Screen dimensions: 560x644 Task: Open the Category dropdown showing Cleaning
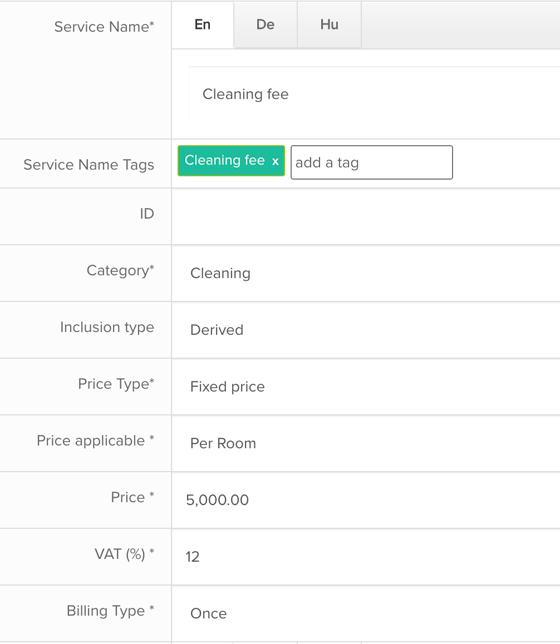coord(366,273)
